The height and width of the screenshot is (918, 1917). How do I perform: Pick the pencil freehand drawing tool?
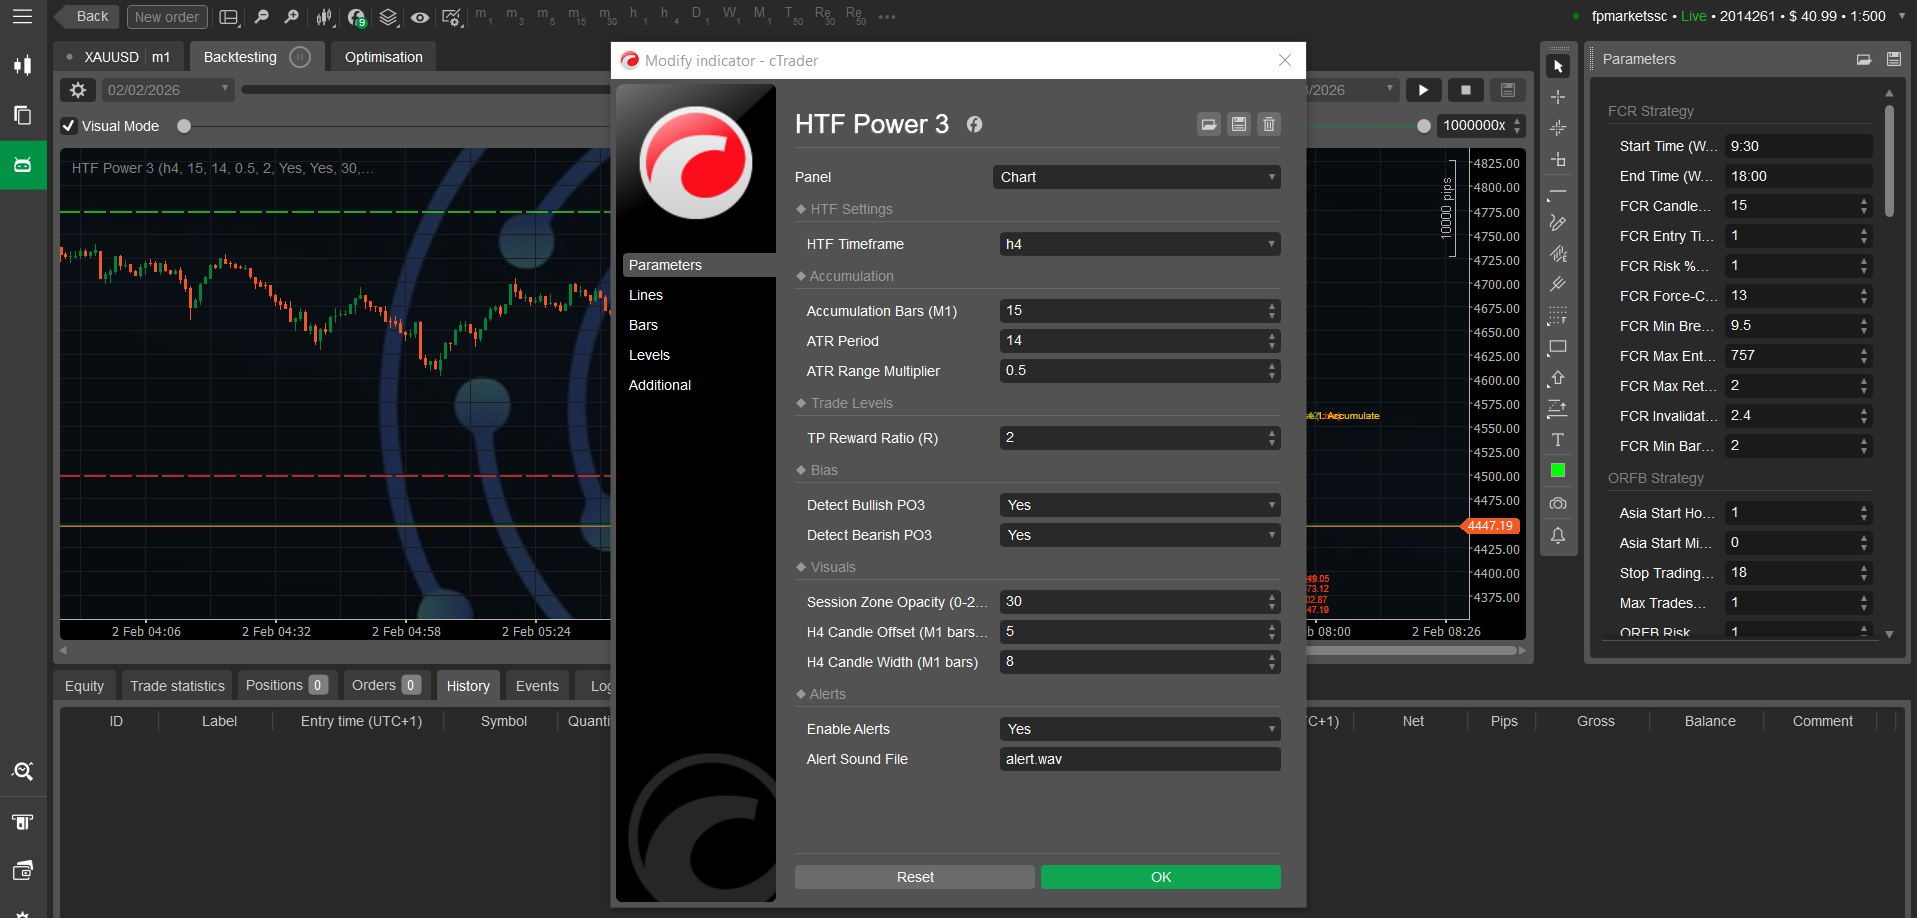[x=1557, y=223]
